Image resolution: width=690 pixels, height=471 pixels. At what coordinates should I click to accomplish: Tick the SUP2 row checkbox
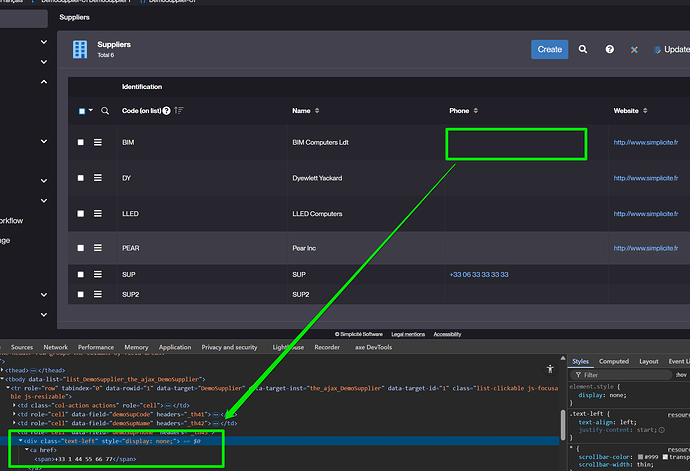pyautogui.click(x=81, y=295)
